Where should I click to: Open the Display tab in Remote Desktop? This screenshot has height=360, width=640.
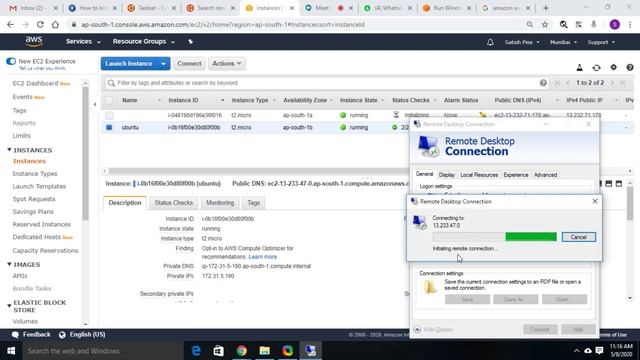447,175
